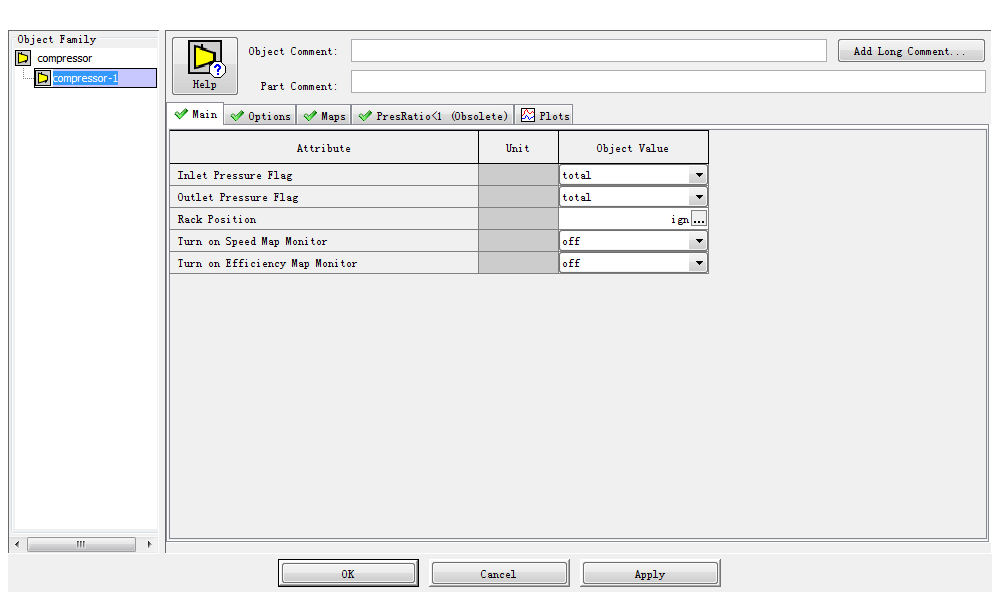Screen dimensions: 1000x600
Task: Switch to the Options tab
Action: click(x=260, y=116)
